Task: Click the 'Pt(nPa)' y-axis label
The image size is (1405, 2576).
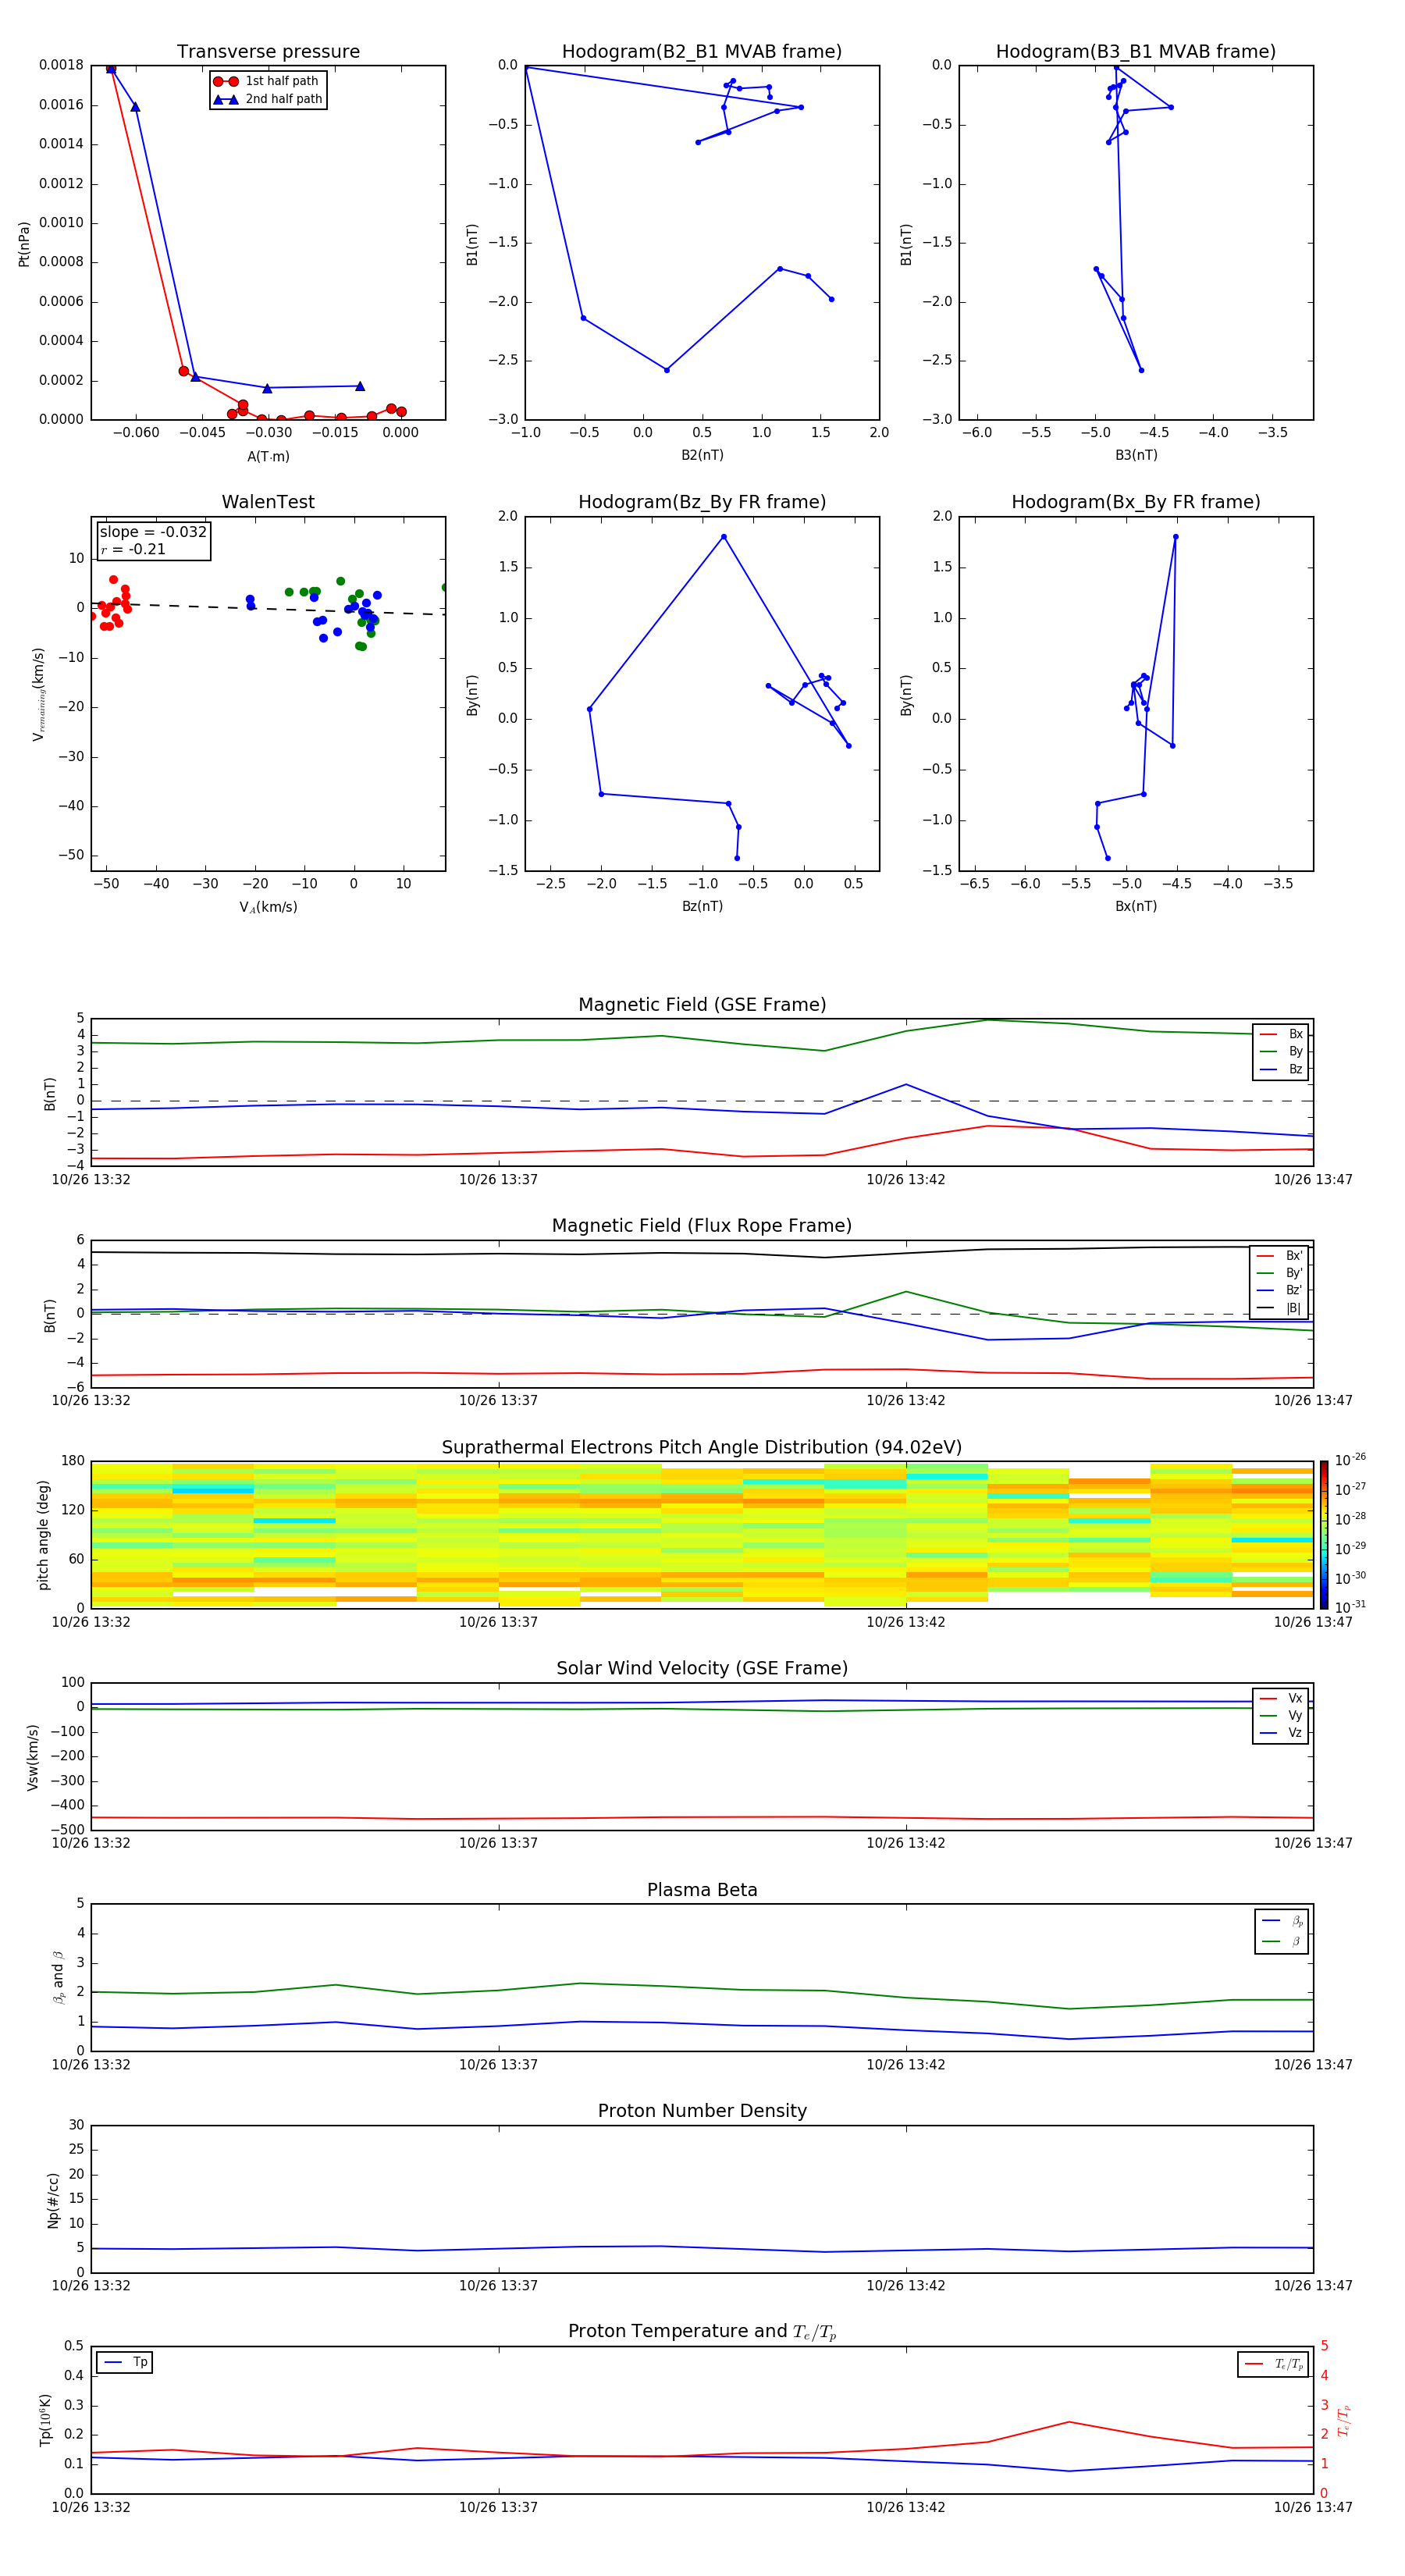Action: click(24, 243)
